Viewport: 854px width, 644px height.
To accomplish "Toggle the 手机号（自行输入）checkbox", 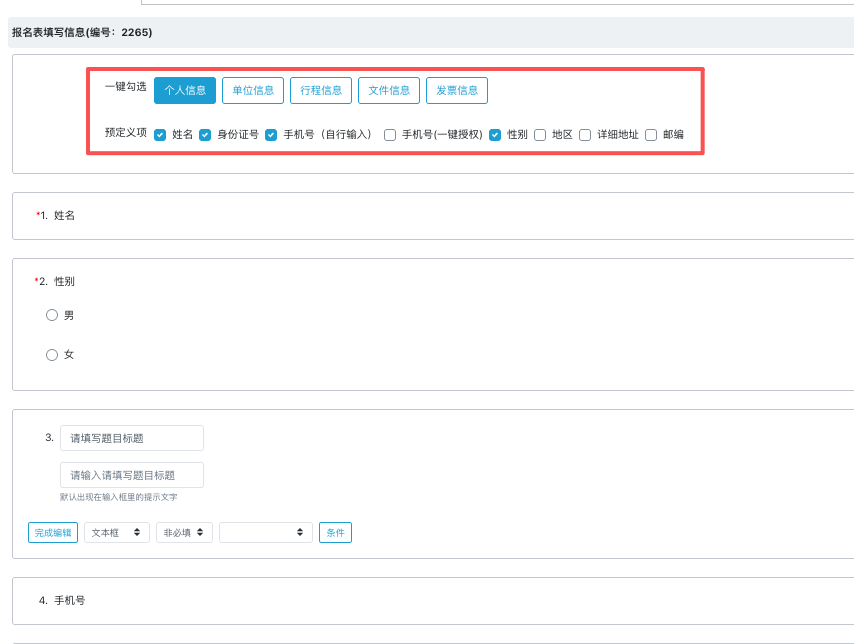I will click(271, 135).
